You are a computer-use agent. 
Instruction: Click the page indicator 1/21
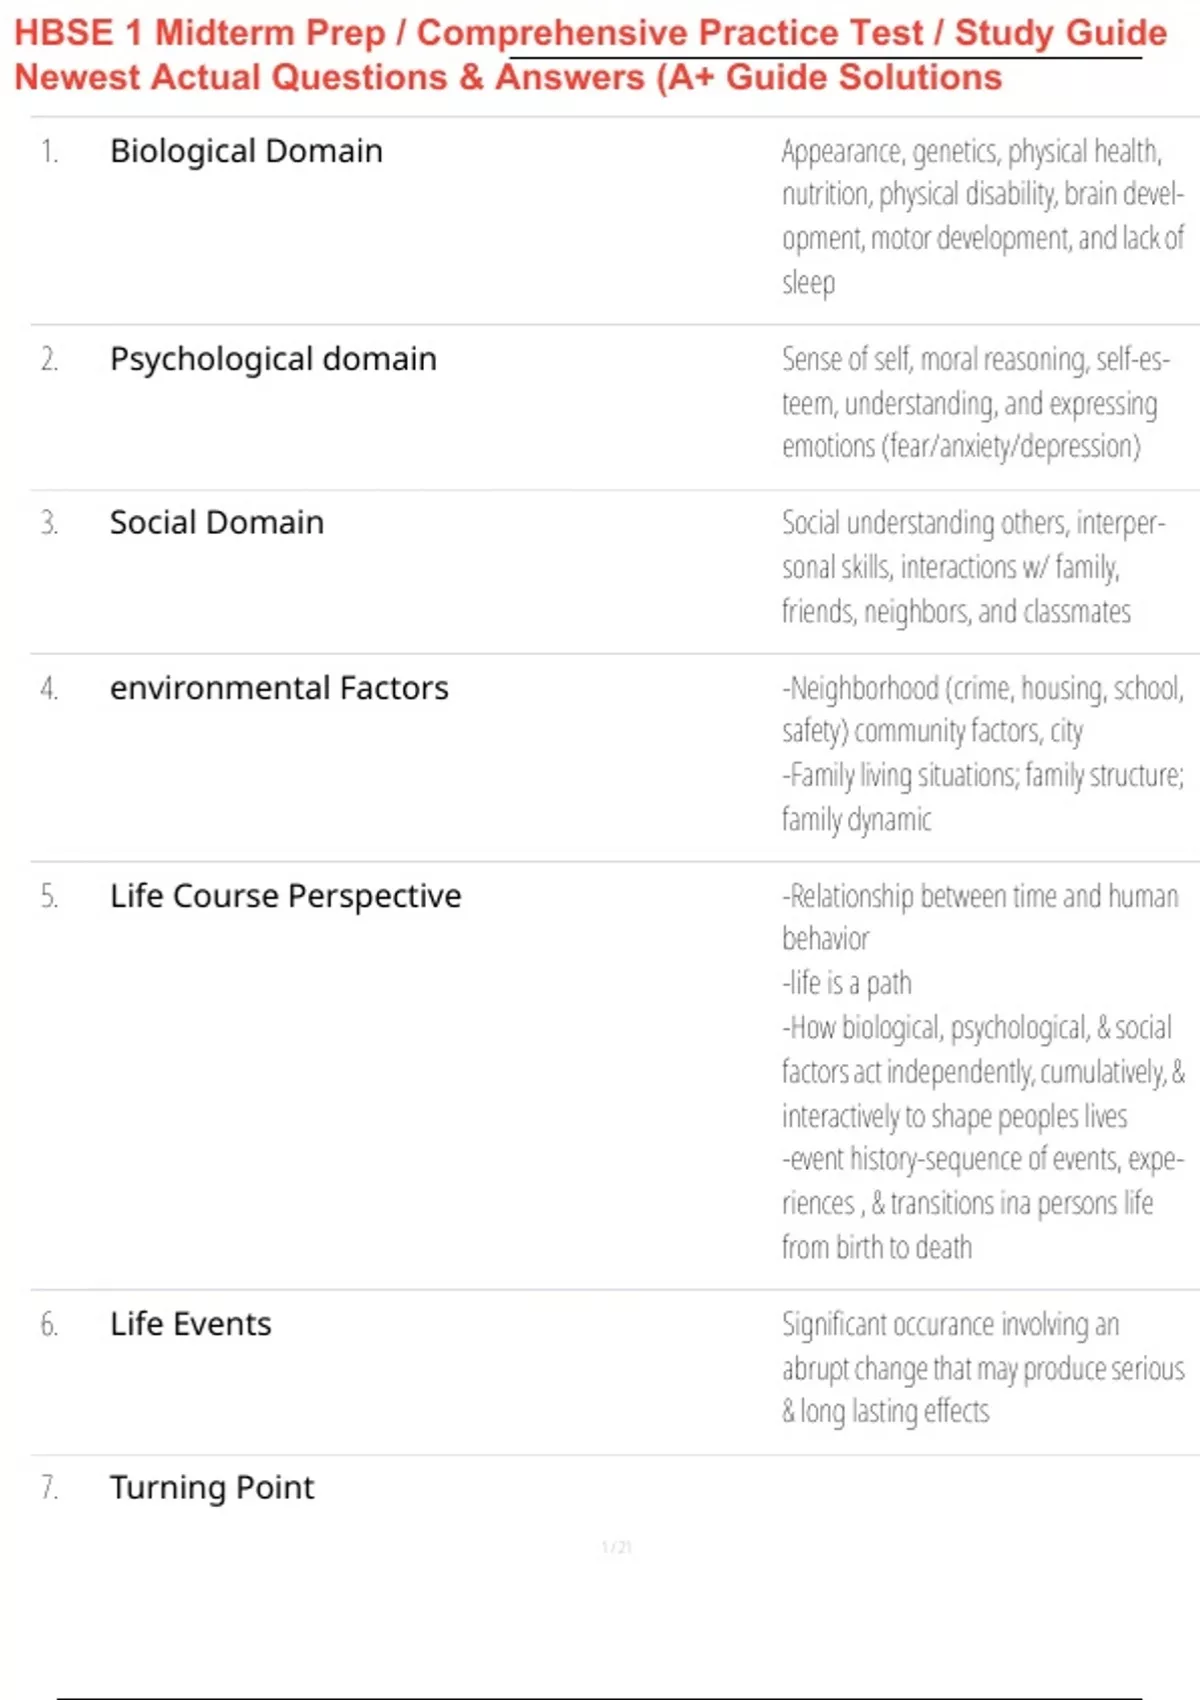click(x=616, y=1548)
